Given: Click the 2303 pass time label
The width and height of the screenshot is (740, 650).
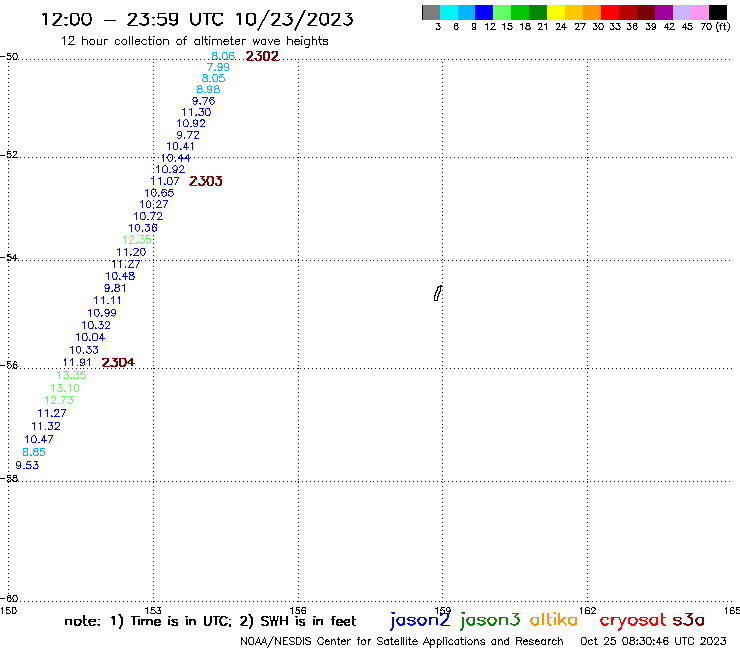Looking at the screenshot, I should pyautogui.click(x=206, y=181).
